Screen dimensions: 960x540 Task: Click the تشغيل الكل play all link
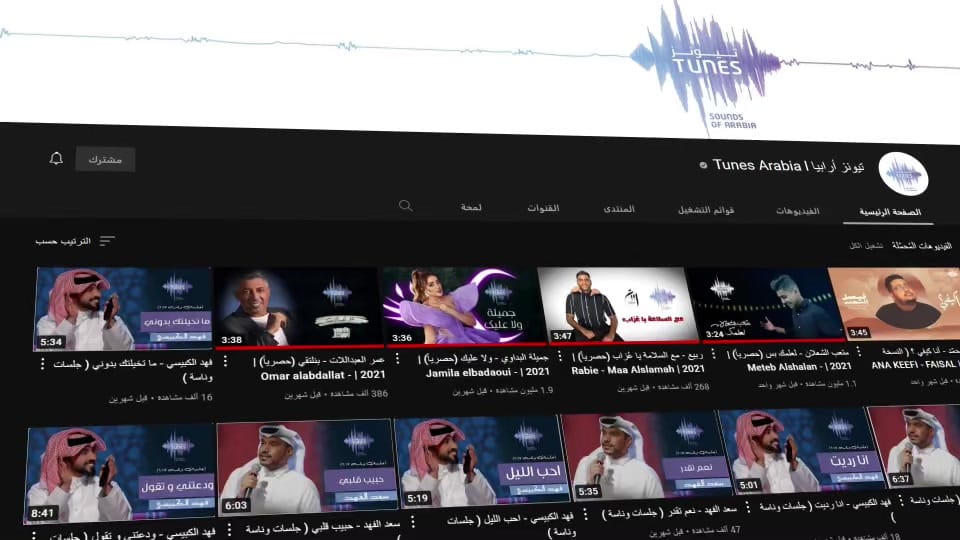866,246
